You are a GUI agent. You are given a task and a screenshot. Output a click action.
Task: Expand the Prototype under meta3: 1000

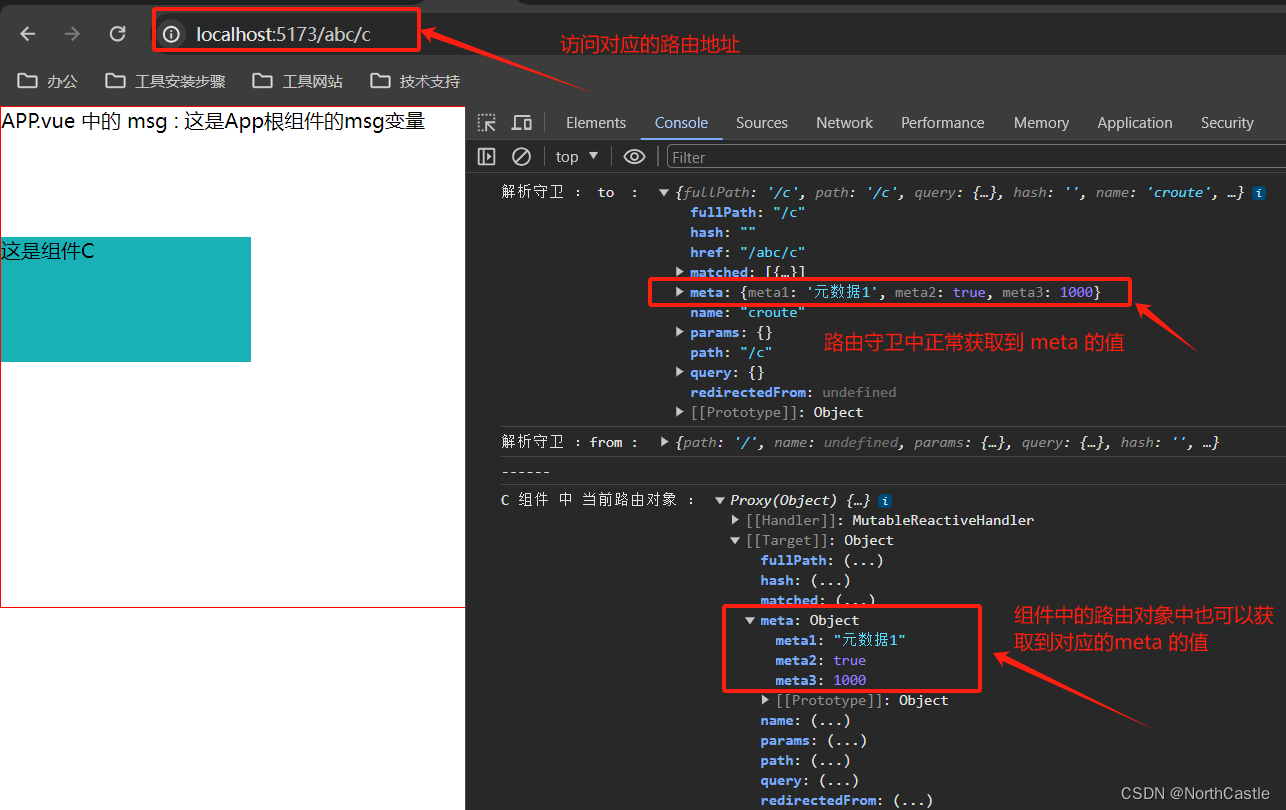pos(766,700)
